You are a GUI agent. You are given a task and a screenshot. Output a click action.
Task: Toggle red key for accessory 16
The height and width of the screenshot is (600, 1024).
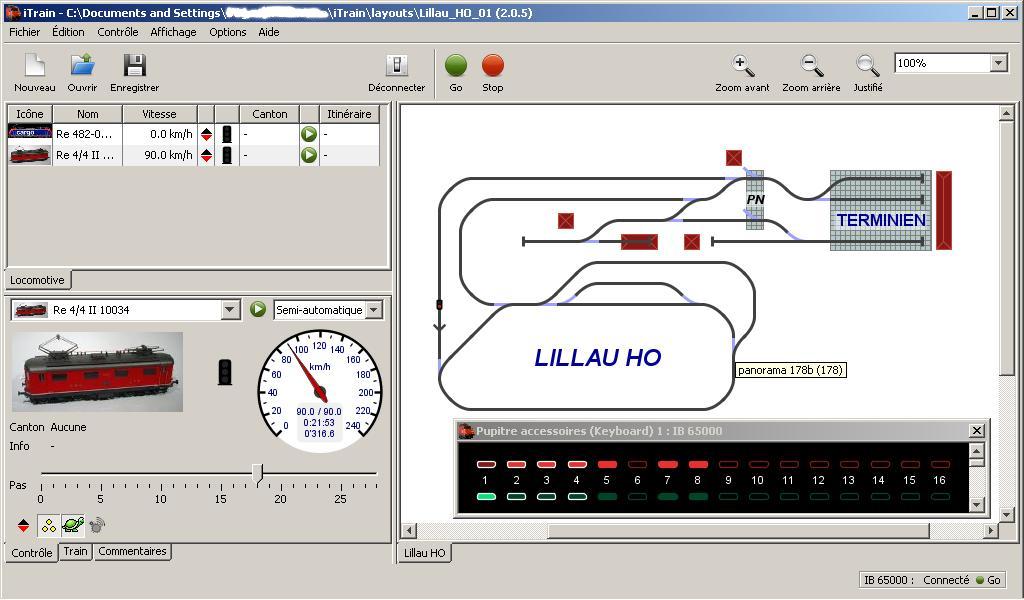940,464
